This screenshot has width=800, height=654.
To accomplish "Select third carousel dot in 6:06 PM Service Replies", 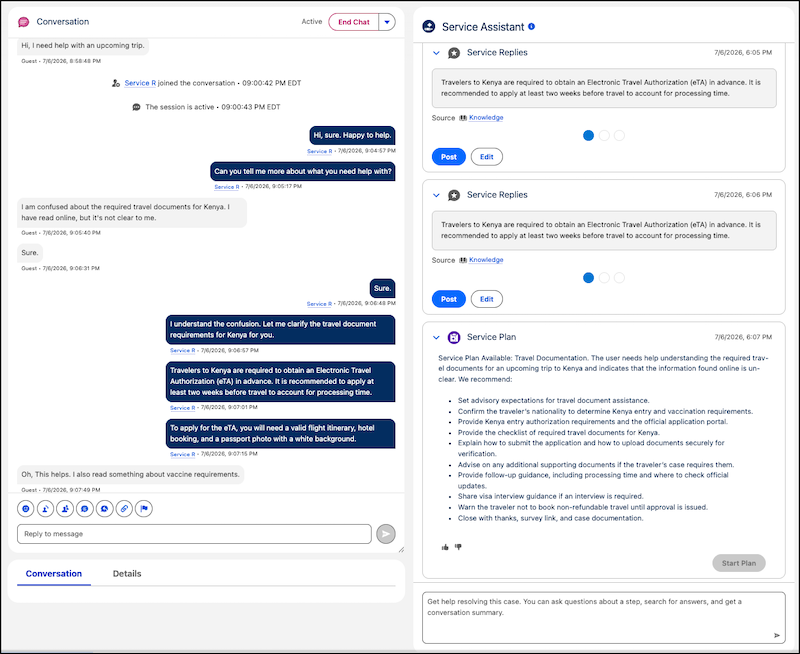I will pyautogui.click(x=619, y=278).
